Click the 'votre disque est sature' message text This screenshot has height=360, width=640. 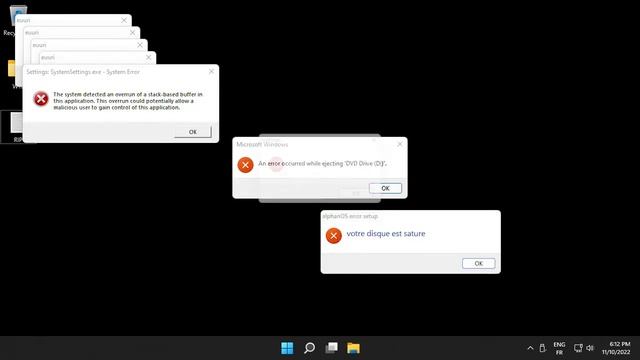pyautogui.click(x=386, y=233)
